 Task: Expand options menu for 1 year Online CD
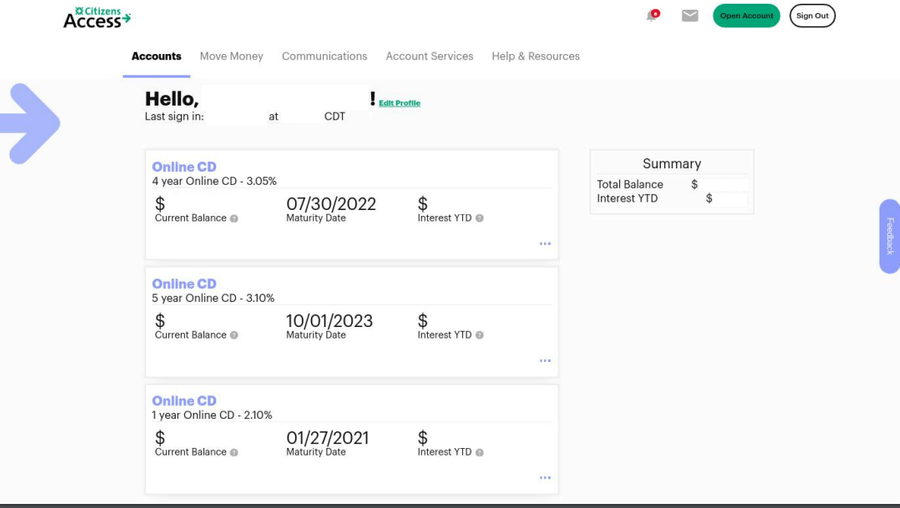[x=545, y=478]
